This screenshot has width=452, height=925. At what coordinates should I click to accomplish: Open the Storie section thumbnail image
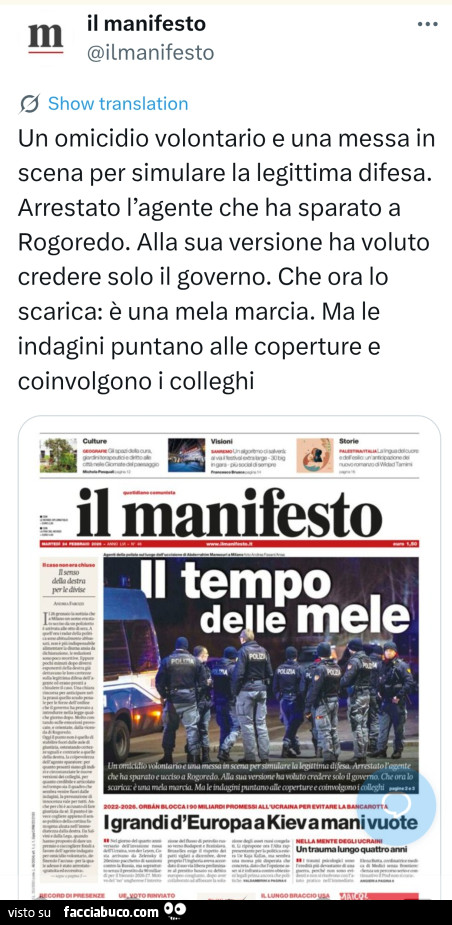315,455
